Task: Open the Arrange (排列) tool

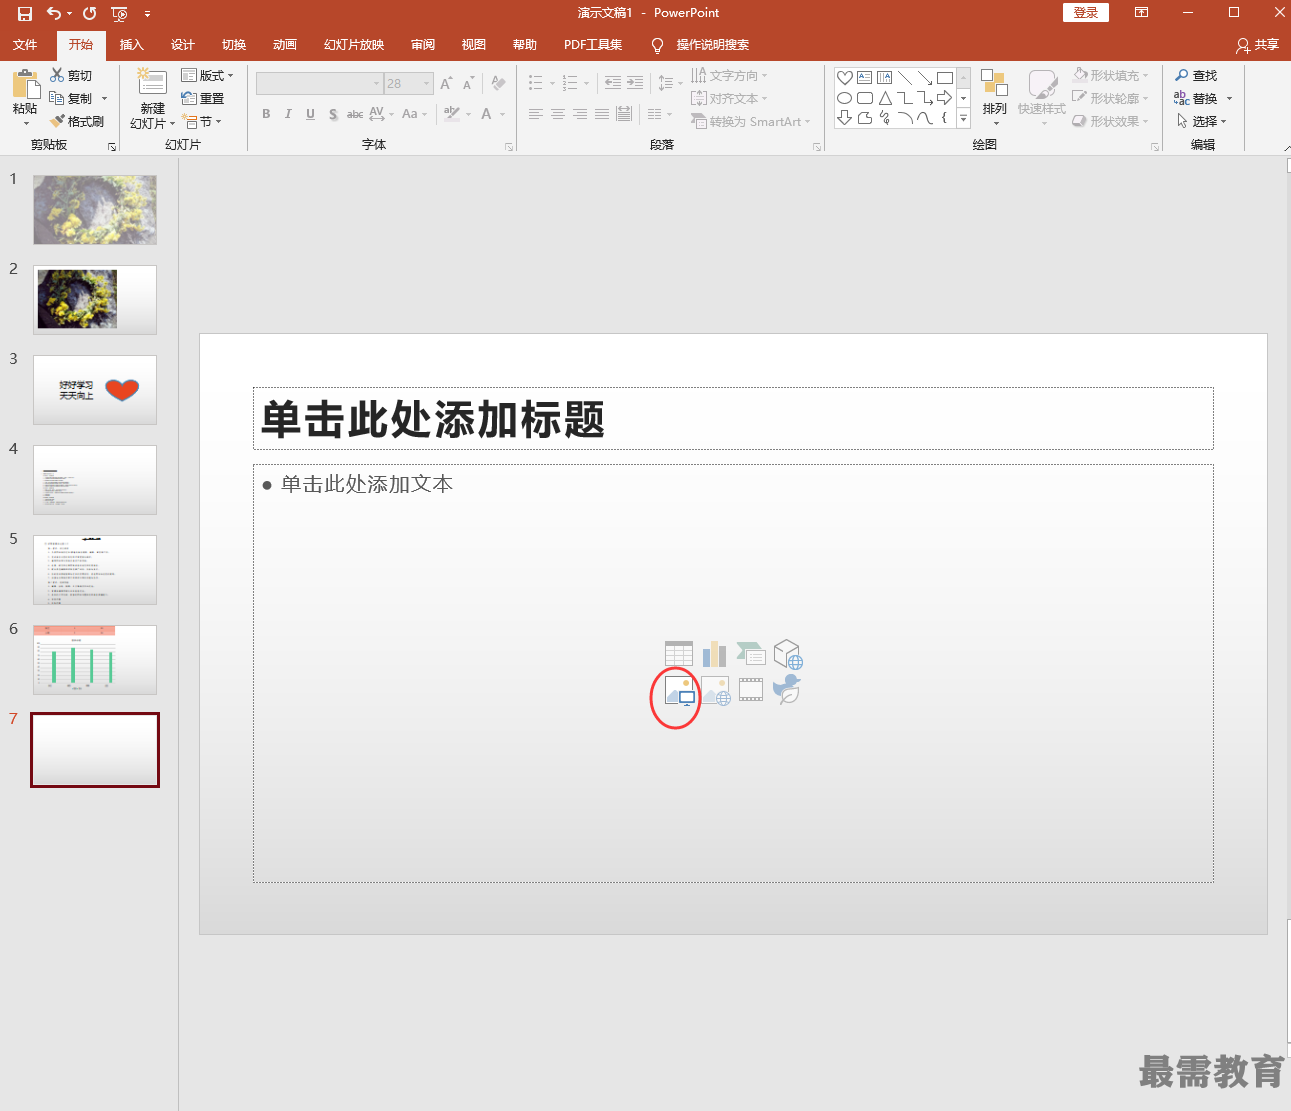Action: 994,97
